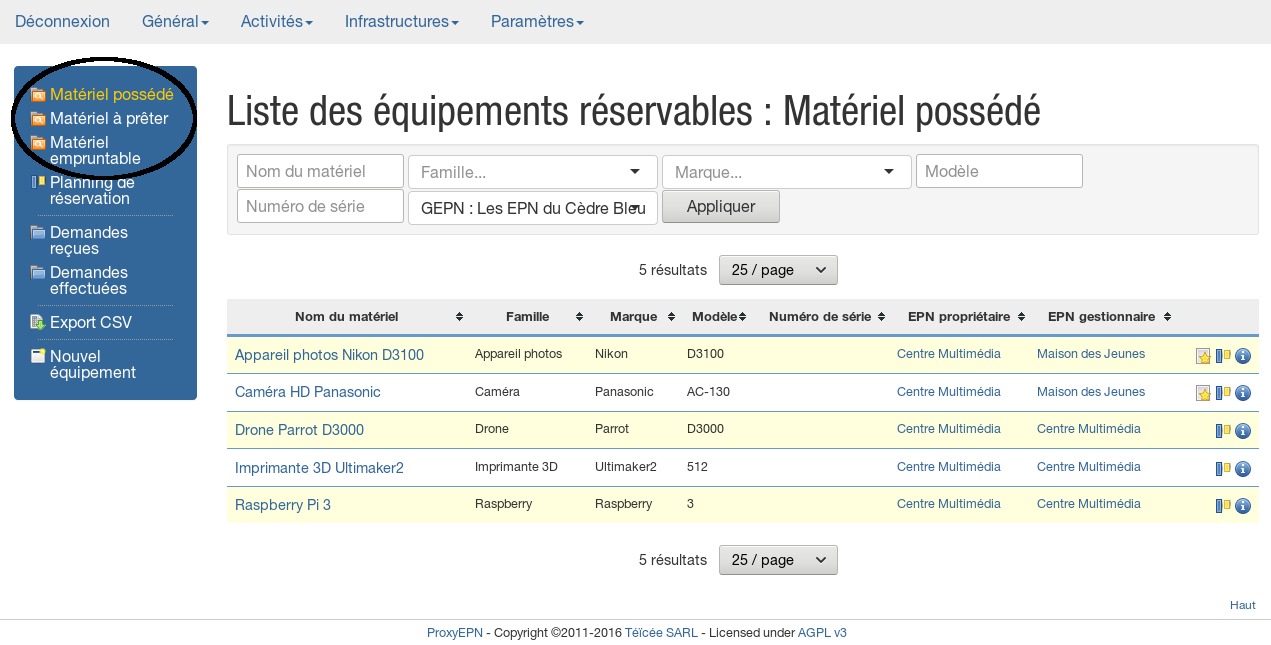Open the Matériel à prêter link
The image size is (1271, 645).
click(109, 118)
